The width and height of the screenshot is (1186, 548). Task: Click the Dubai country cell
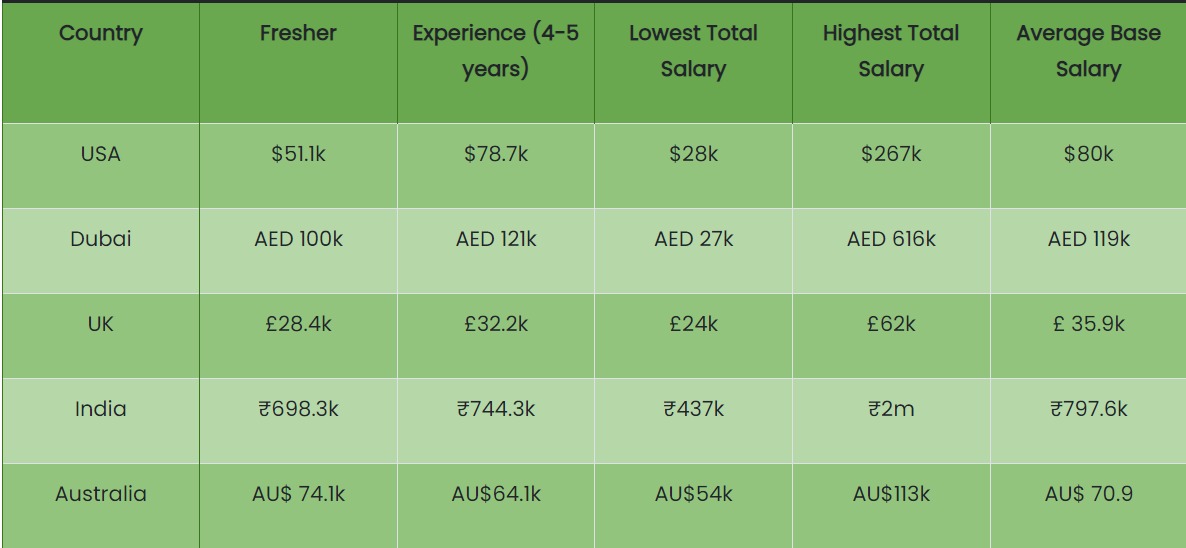tap(100, 239)
